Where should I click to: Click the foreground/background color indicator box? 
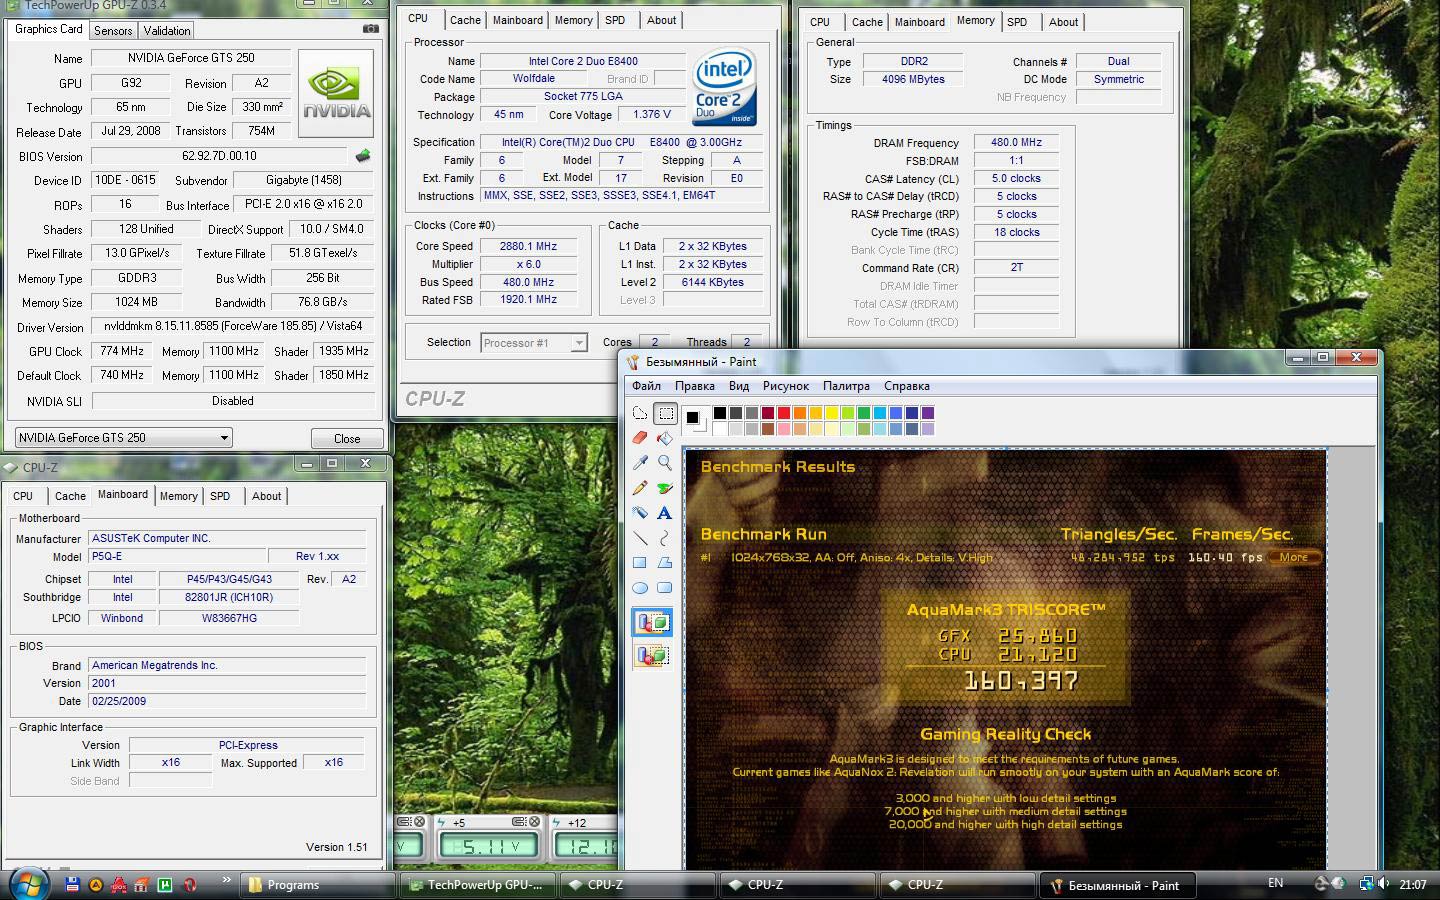click(696, 421)
